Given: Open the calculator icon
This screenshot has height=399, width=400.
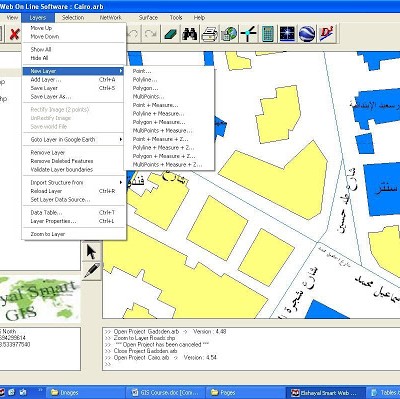Looking at the screenshot, I should [x=268, y=34].
